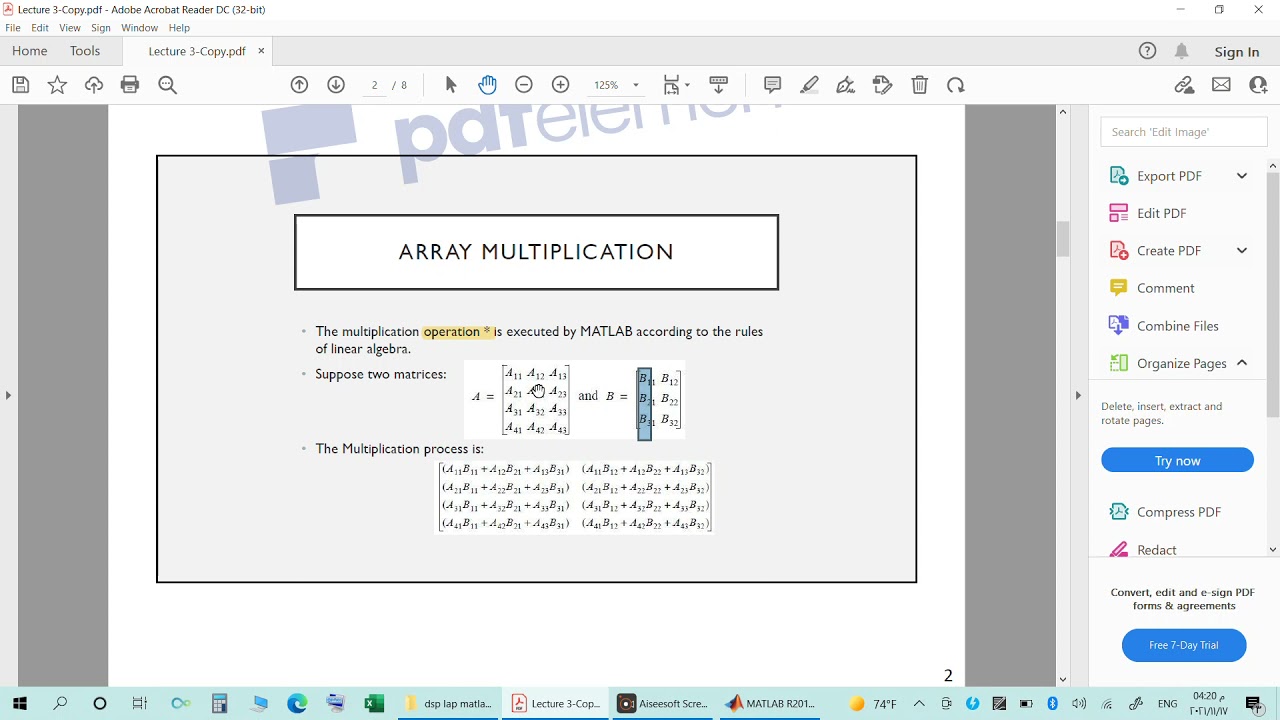
Task: Open the fit page options icon
Action: coord(676,85)
